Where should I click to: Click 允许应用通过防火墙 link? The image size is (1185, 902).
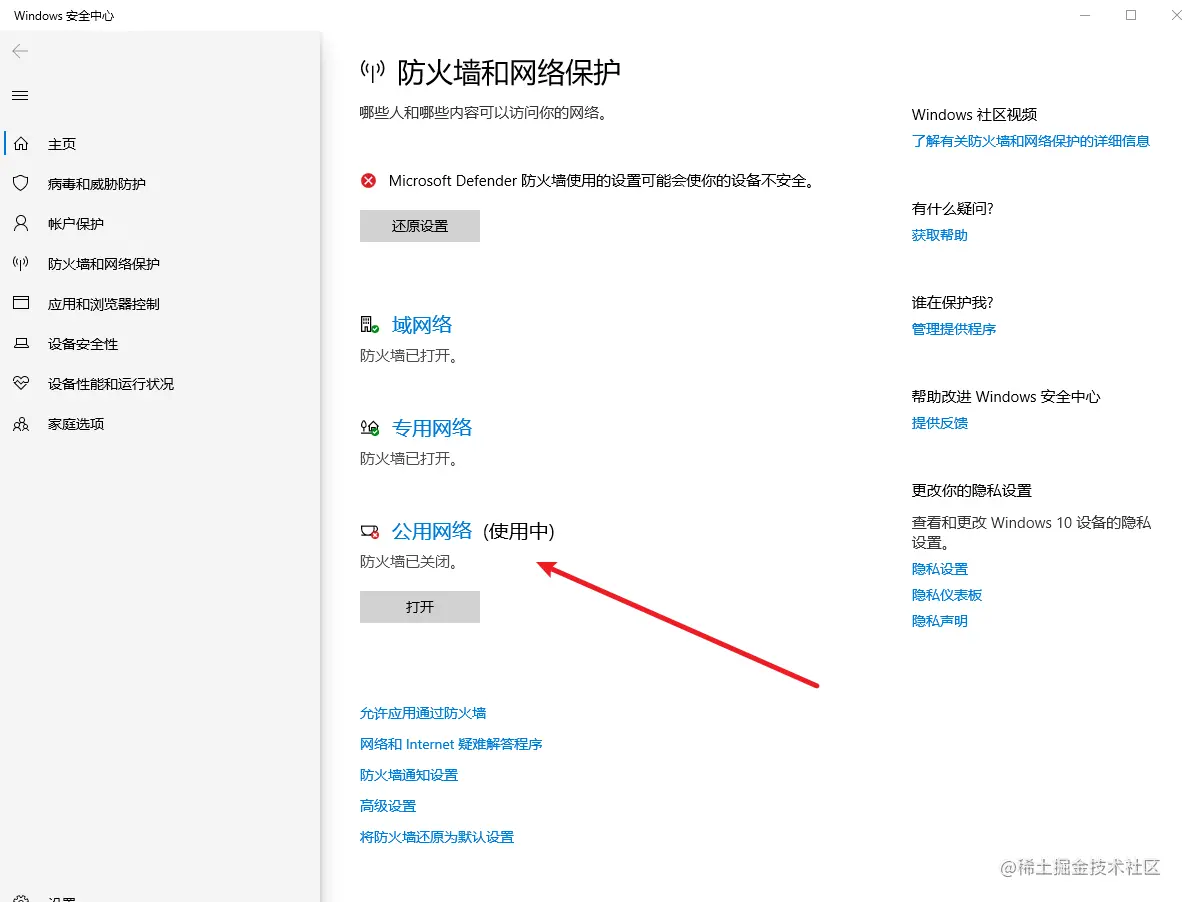[x=422, y=713]
